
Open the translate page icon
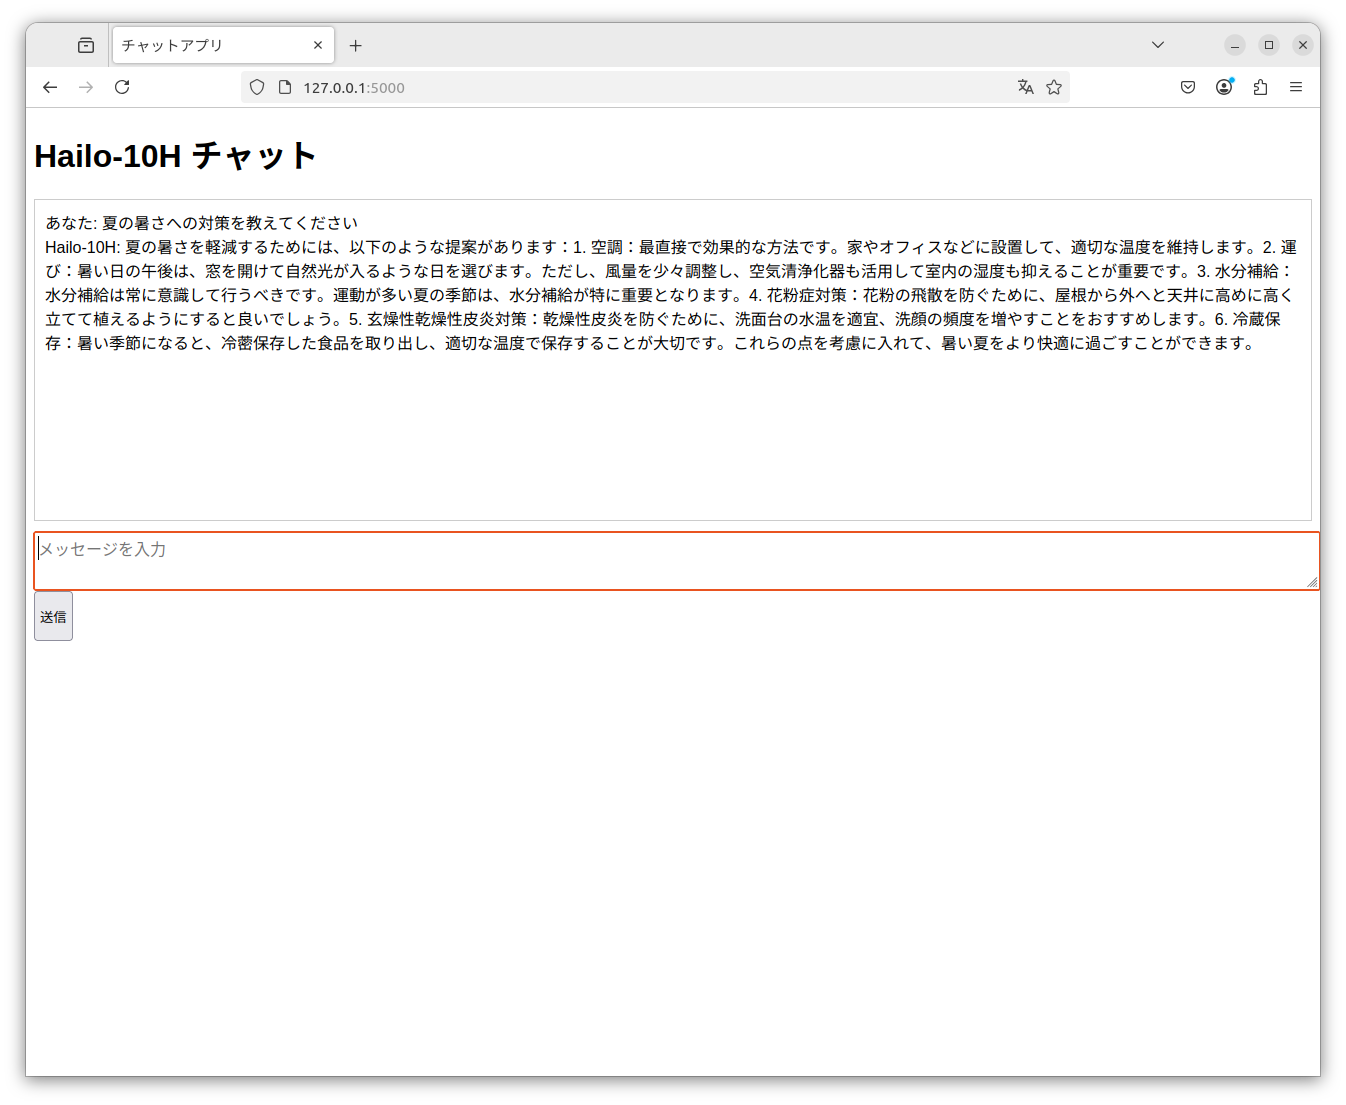click(1025, 87)
